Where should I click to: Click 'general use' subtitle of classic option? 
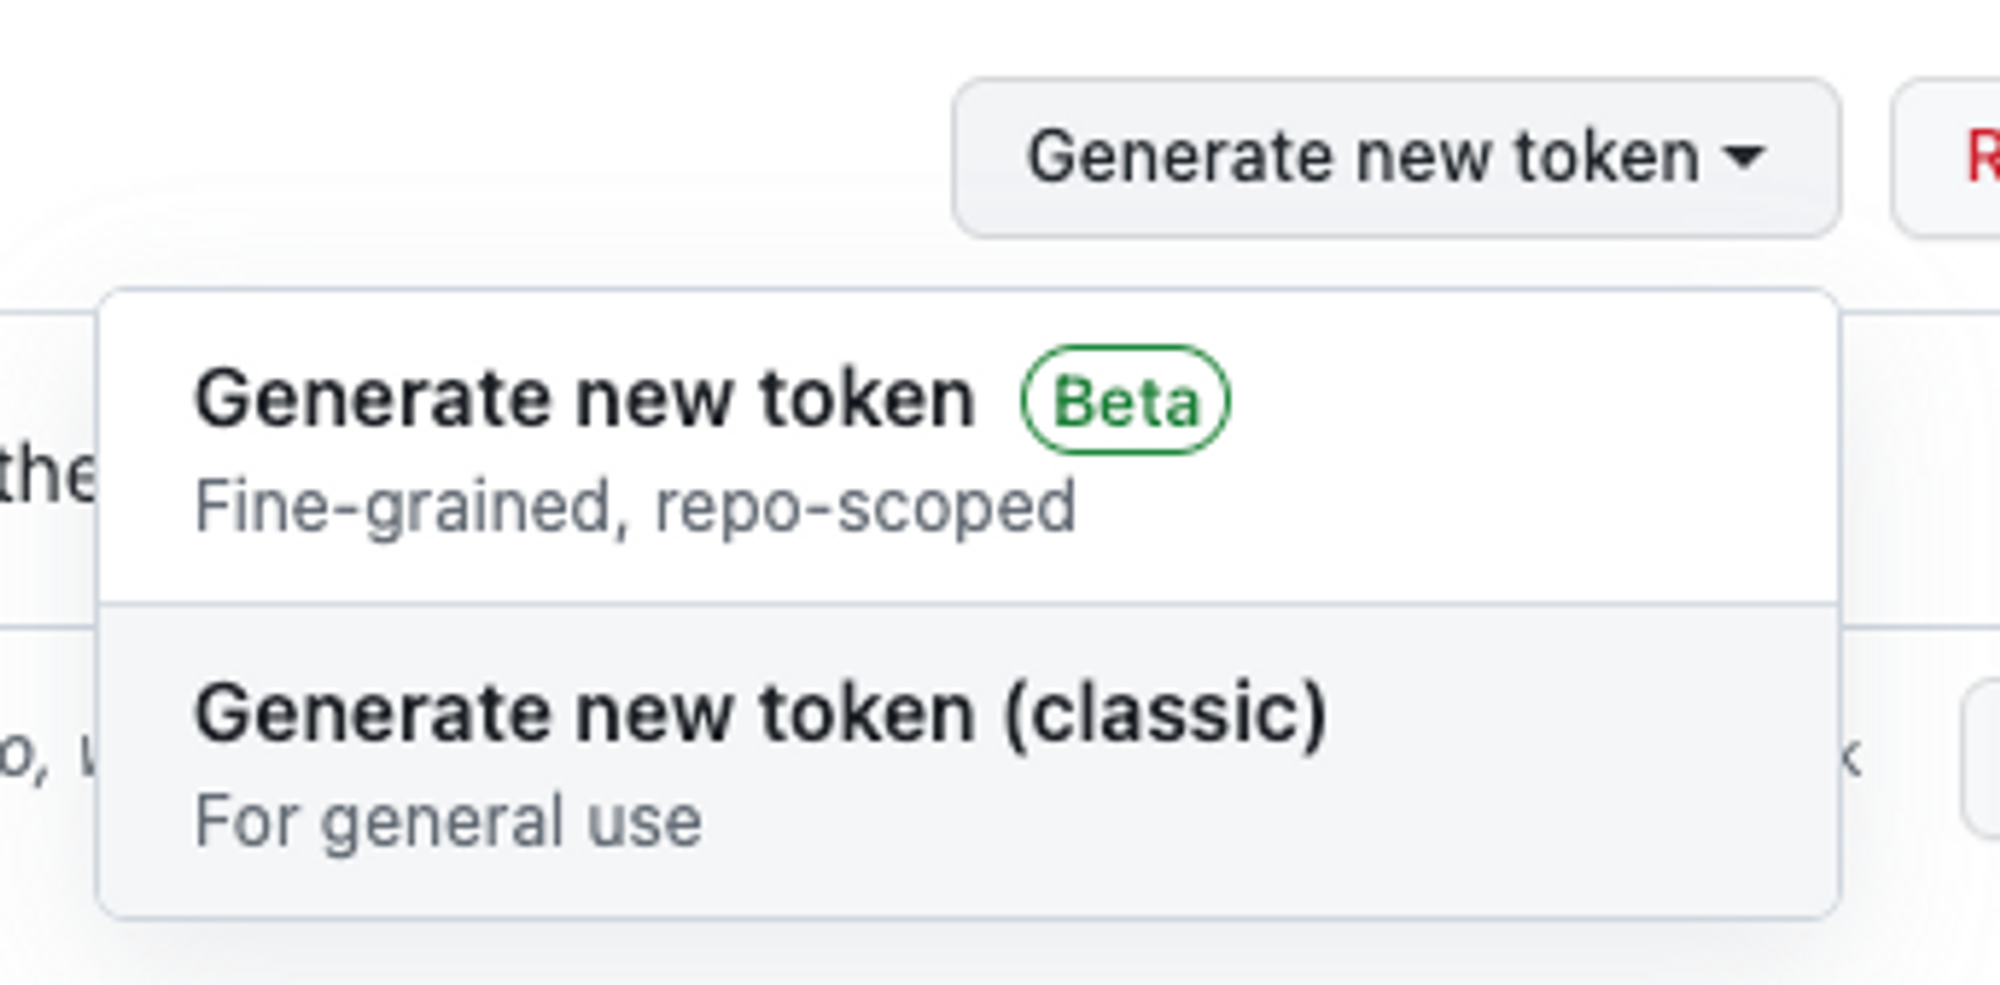tap(511, 821)
